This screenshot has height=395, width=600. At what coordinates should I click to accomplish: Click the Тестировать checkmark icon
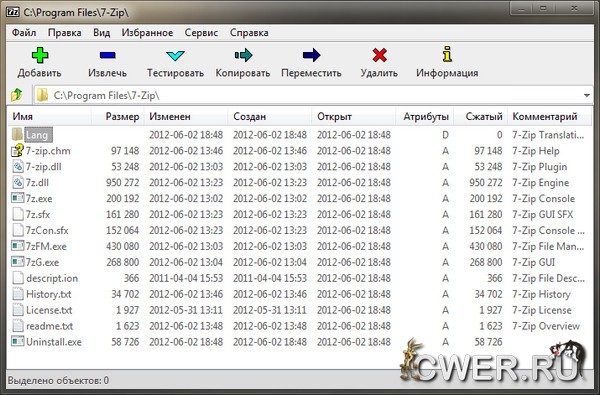[175, 55]
